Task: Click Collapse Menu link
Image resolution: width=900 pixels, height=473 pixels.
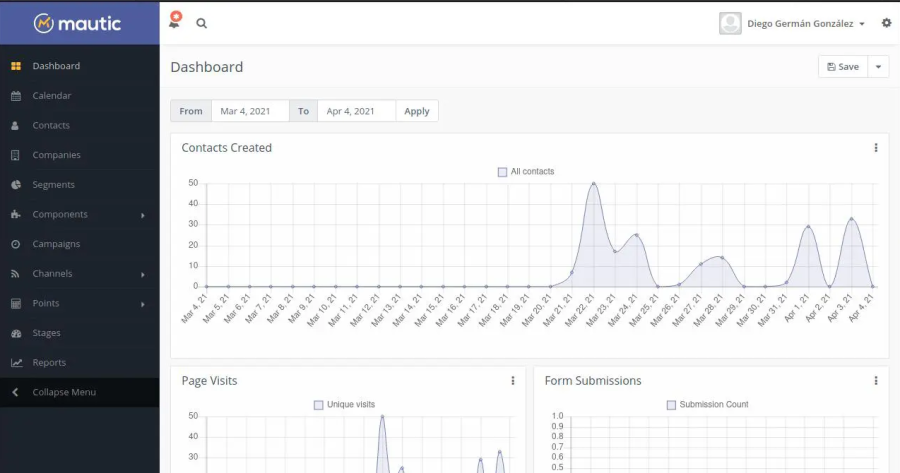Action: pyautogui.click(x=80, y=393)
